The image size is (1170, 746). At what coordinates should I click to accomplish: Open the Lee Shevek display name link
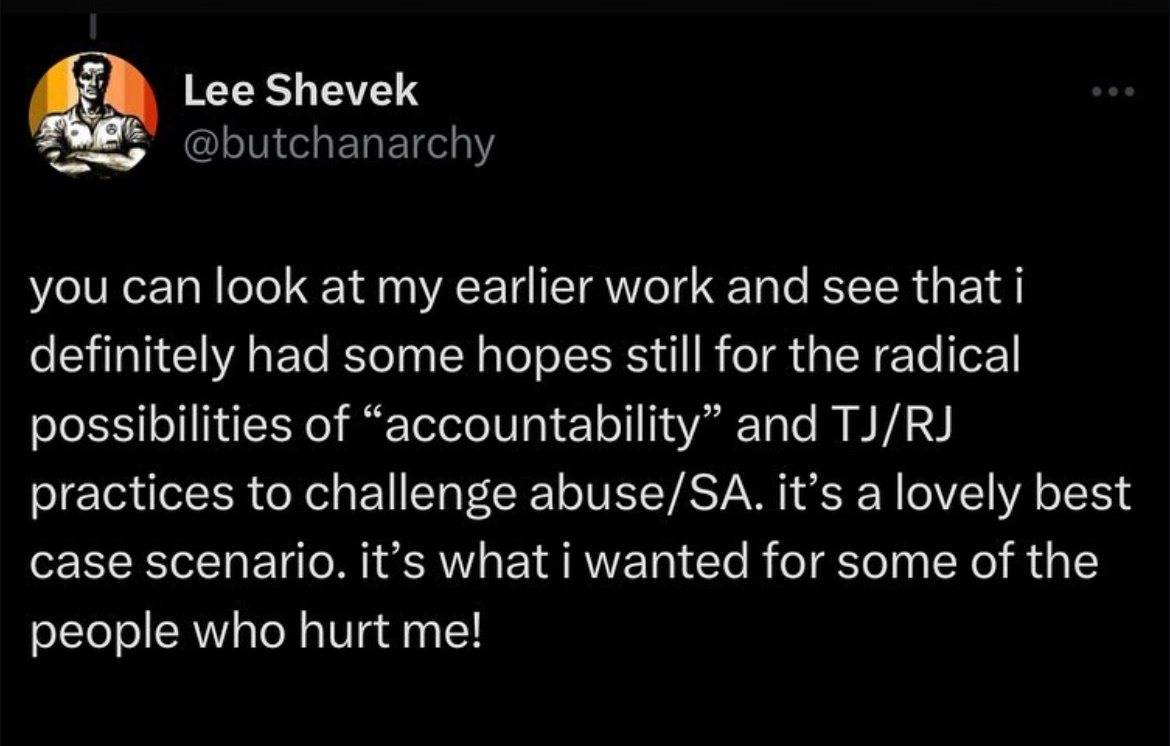301,93
